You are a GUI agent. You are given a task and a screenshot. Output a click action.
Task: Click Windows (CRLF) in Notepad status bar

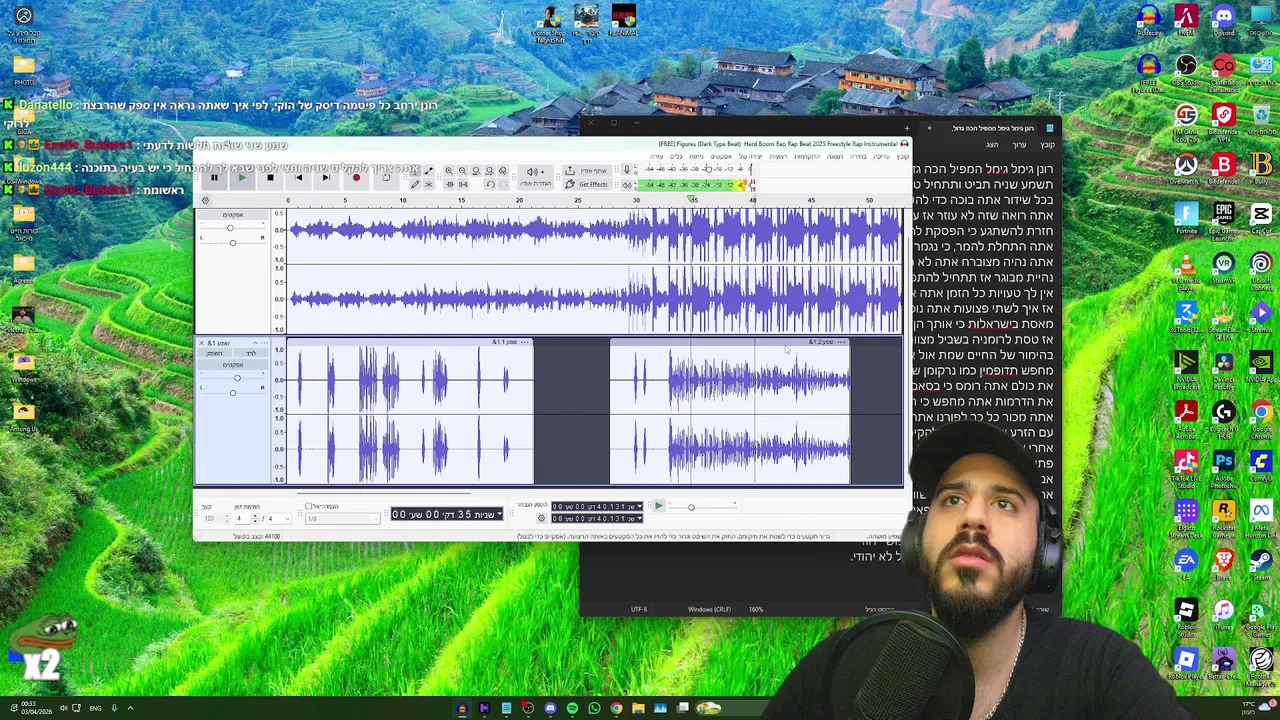point(709,609)
